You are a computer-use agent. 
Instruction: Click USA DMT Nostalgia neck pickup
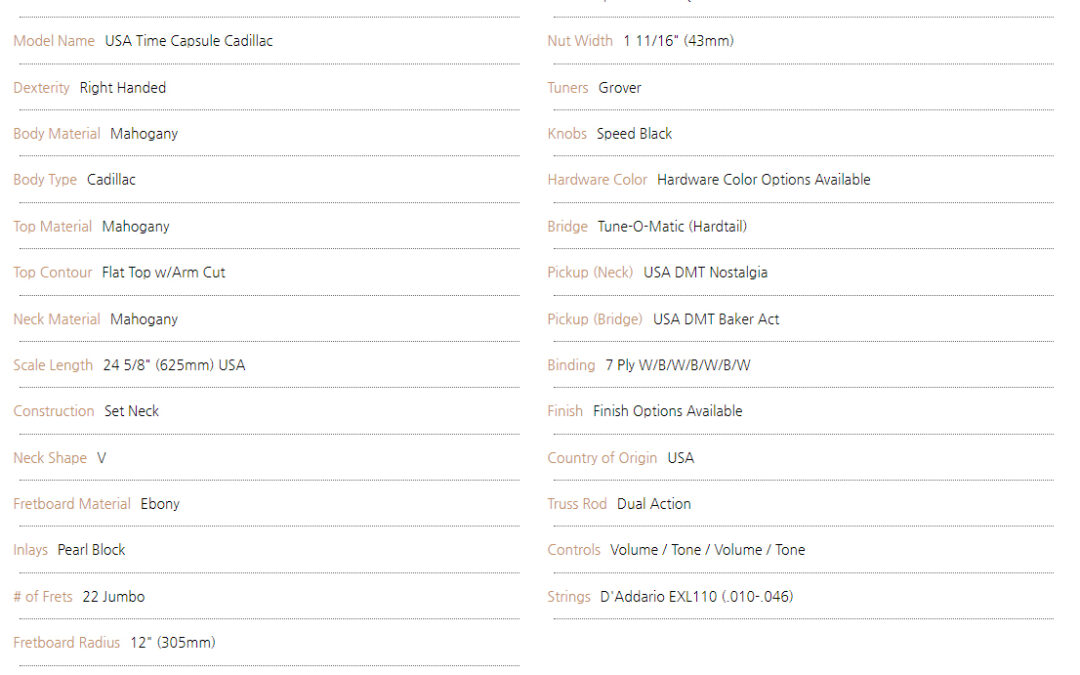coord(705,272)
